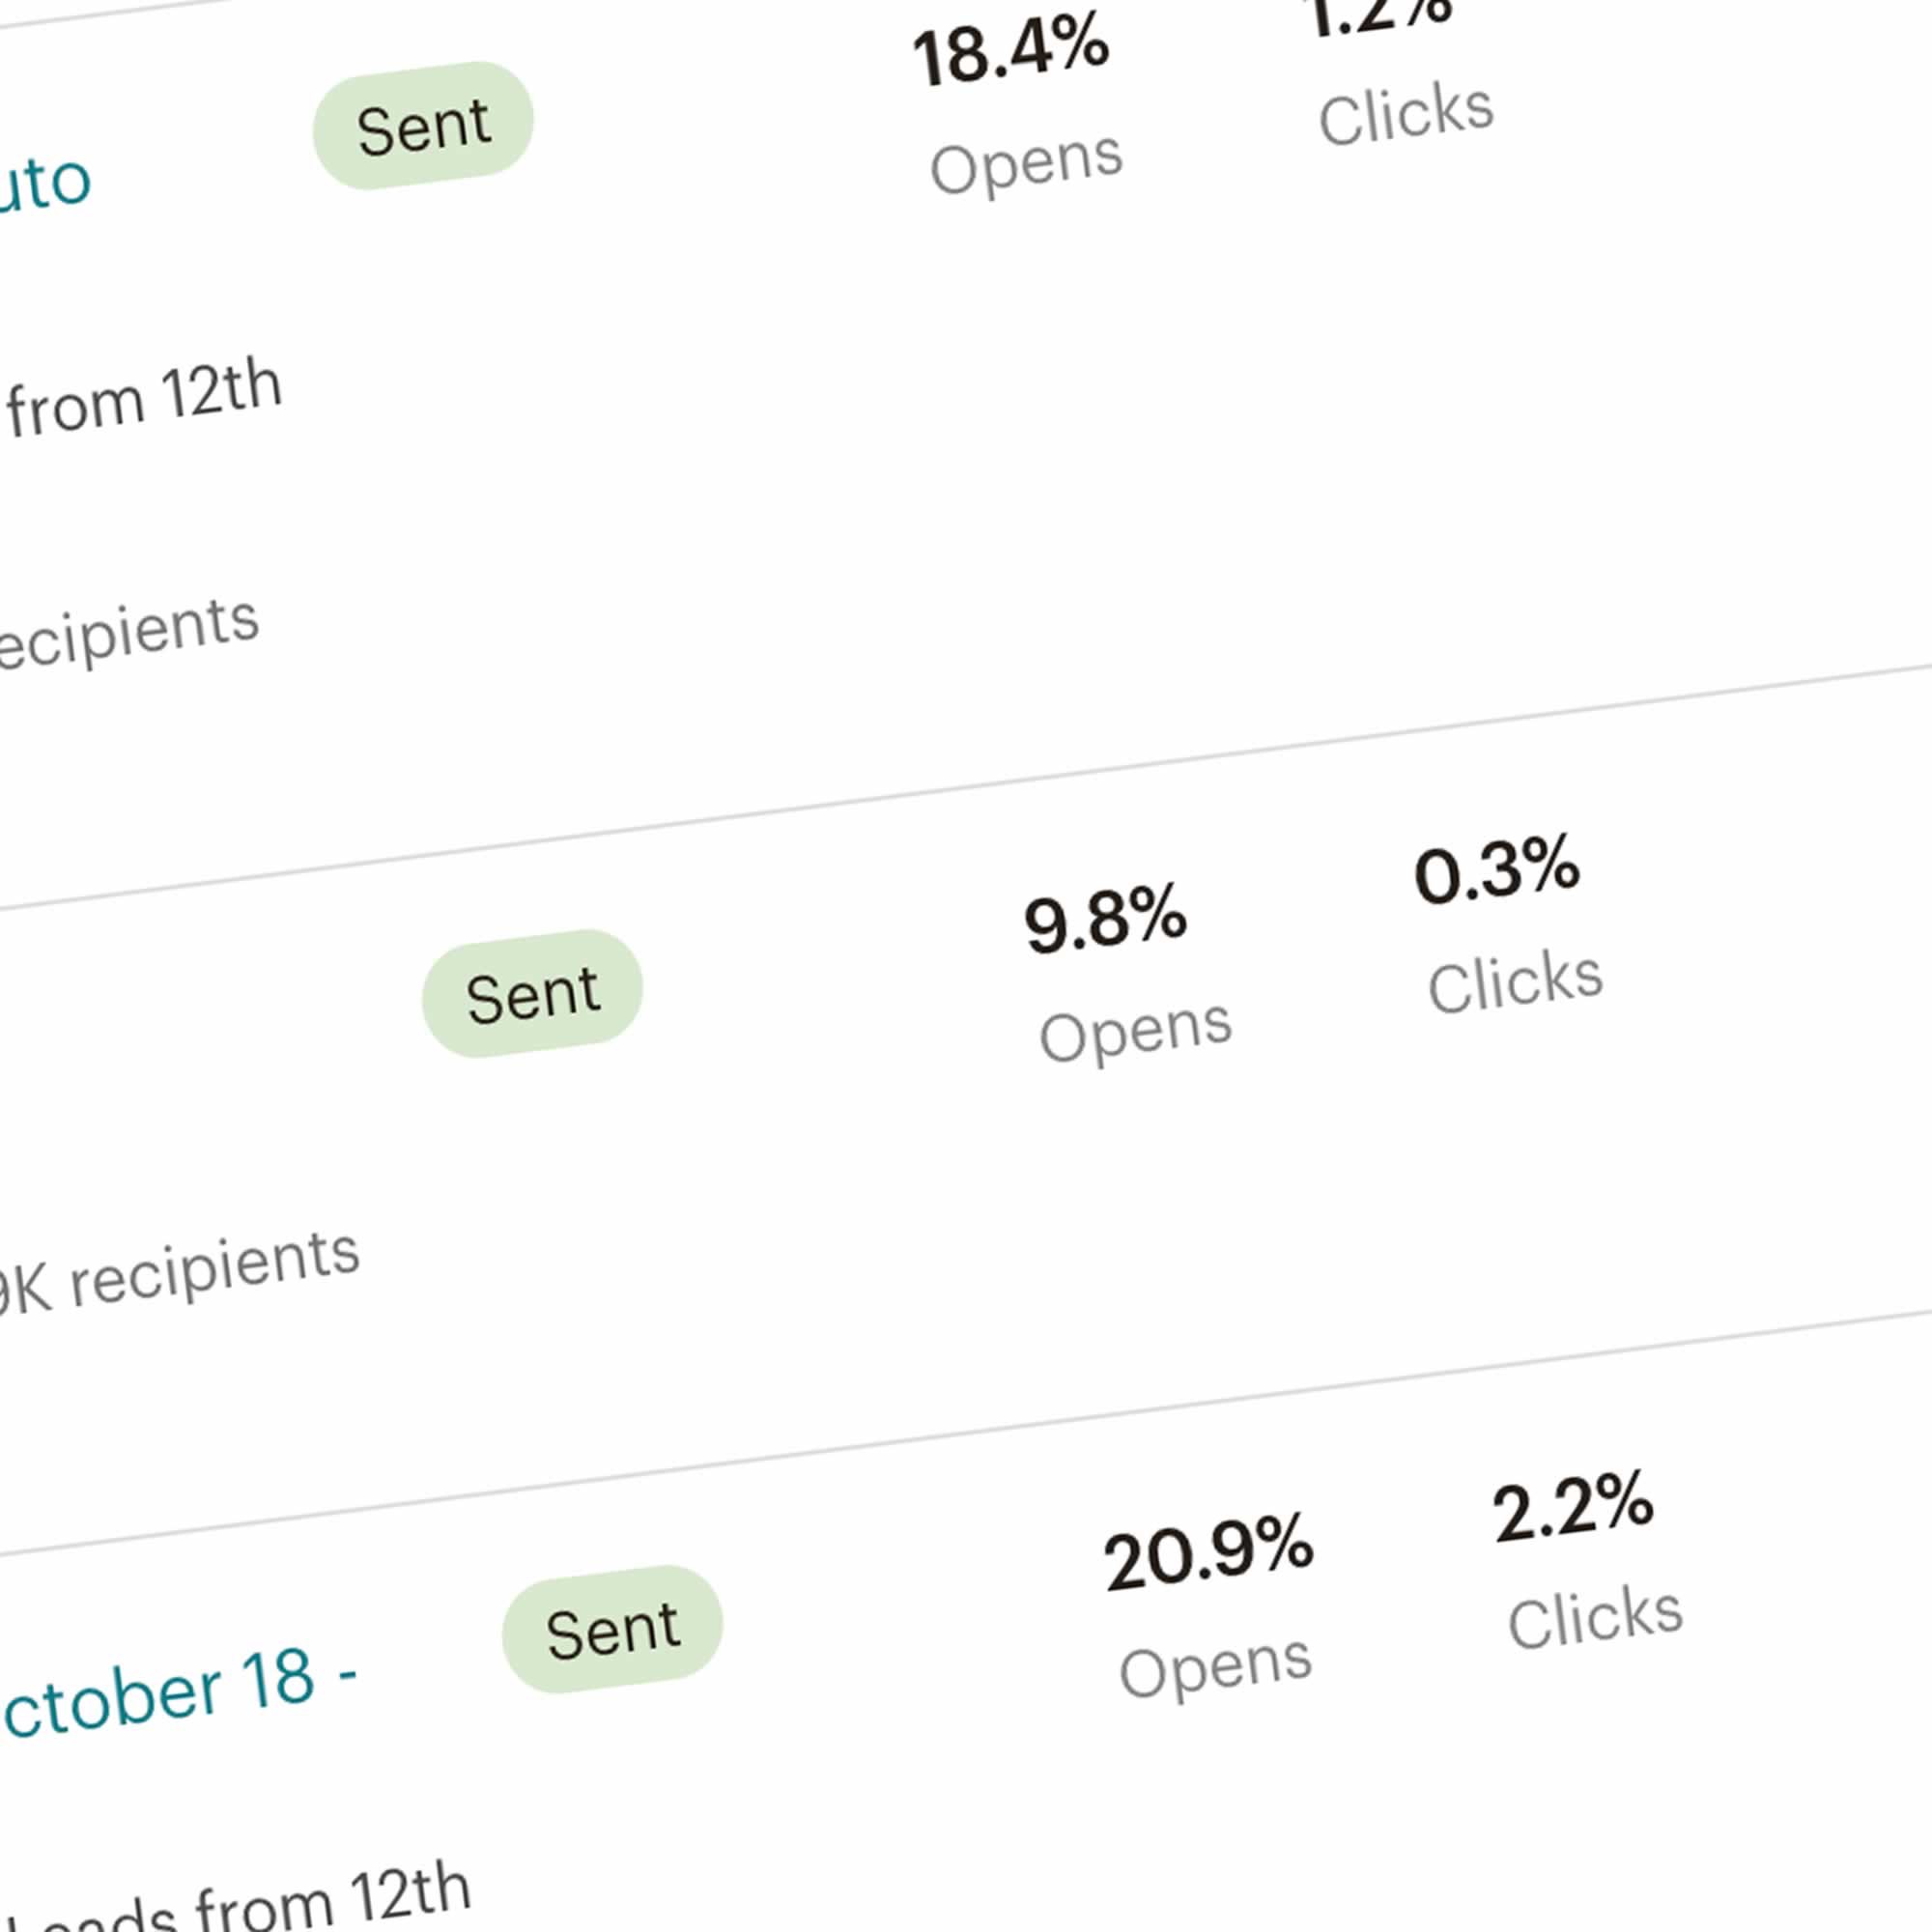Select the 0.3% click rate value
This screenshot has height=1932, width=1932.
pyautogui.click(x=1496, y=871)
